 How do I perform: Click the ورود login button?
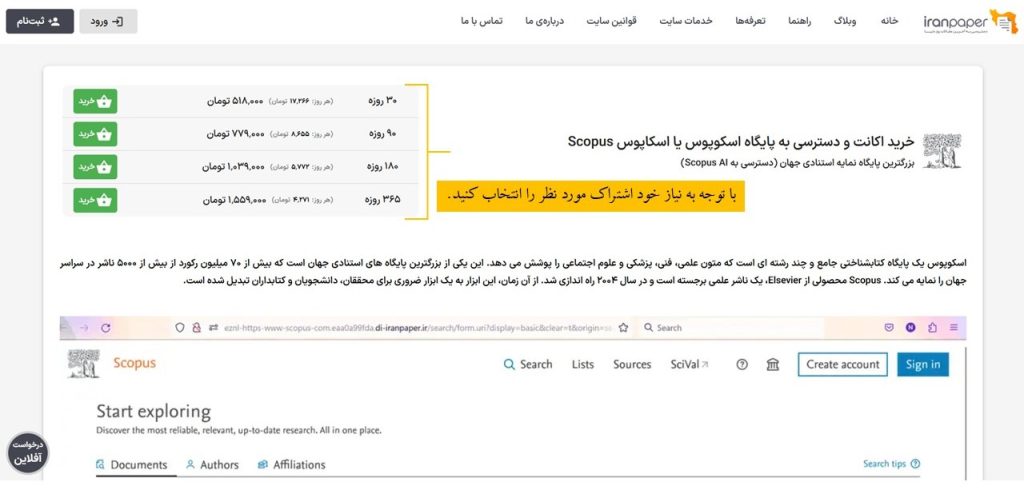click(108, 22)
